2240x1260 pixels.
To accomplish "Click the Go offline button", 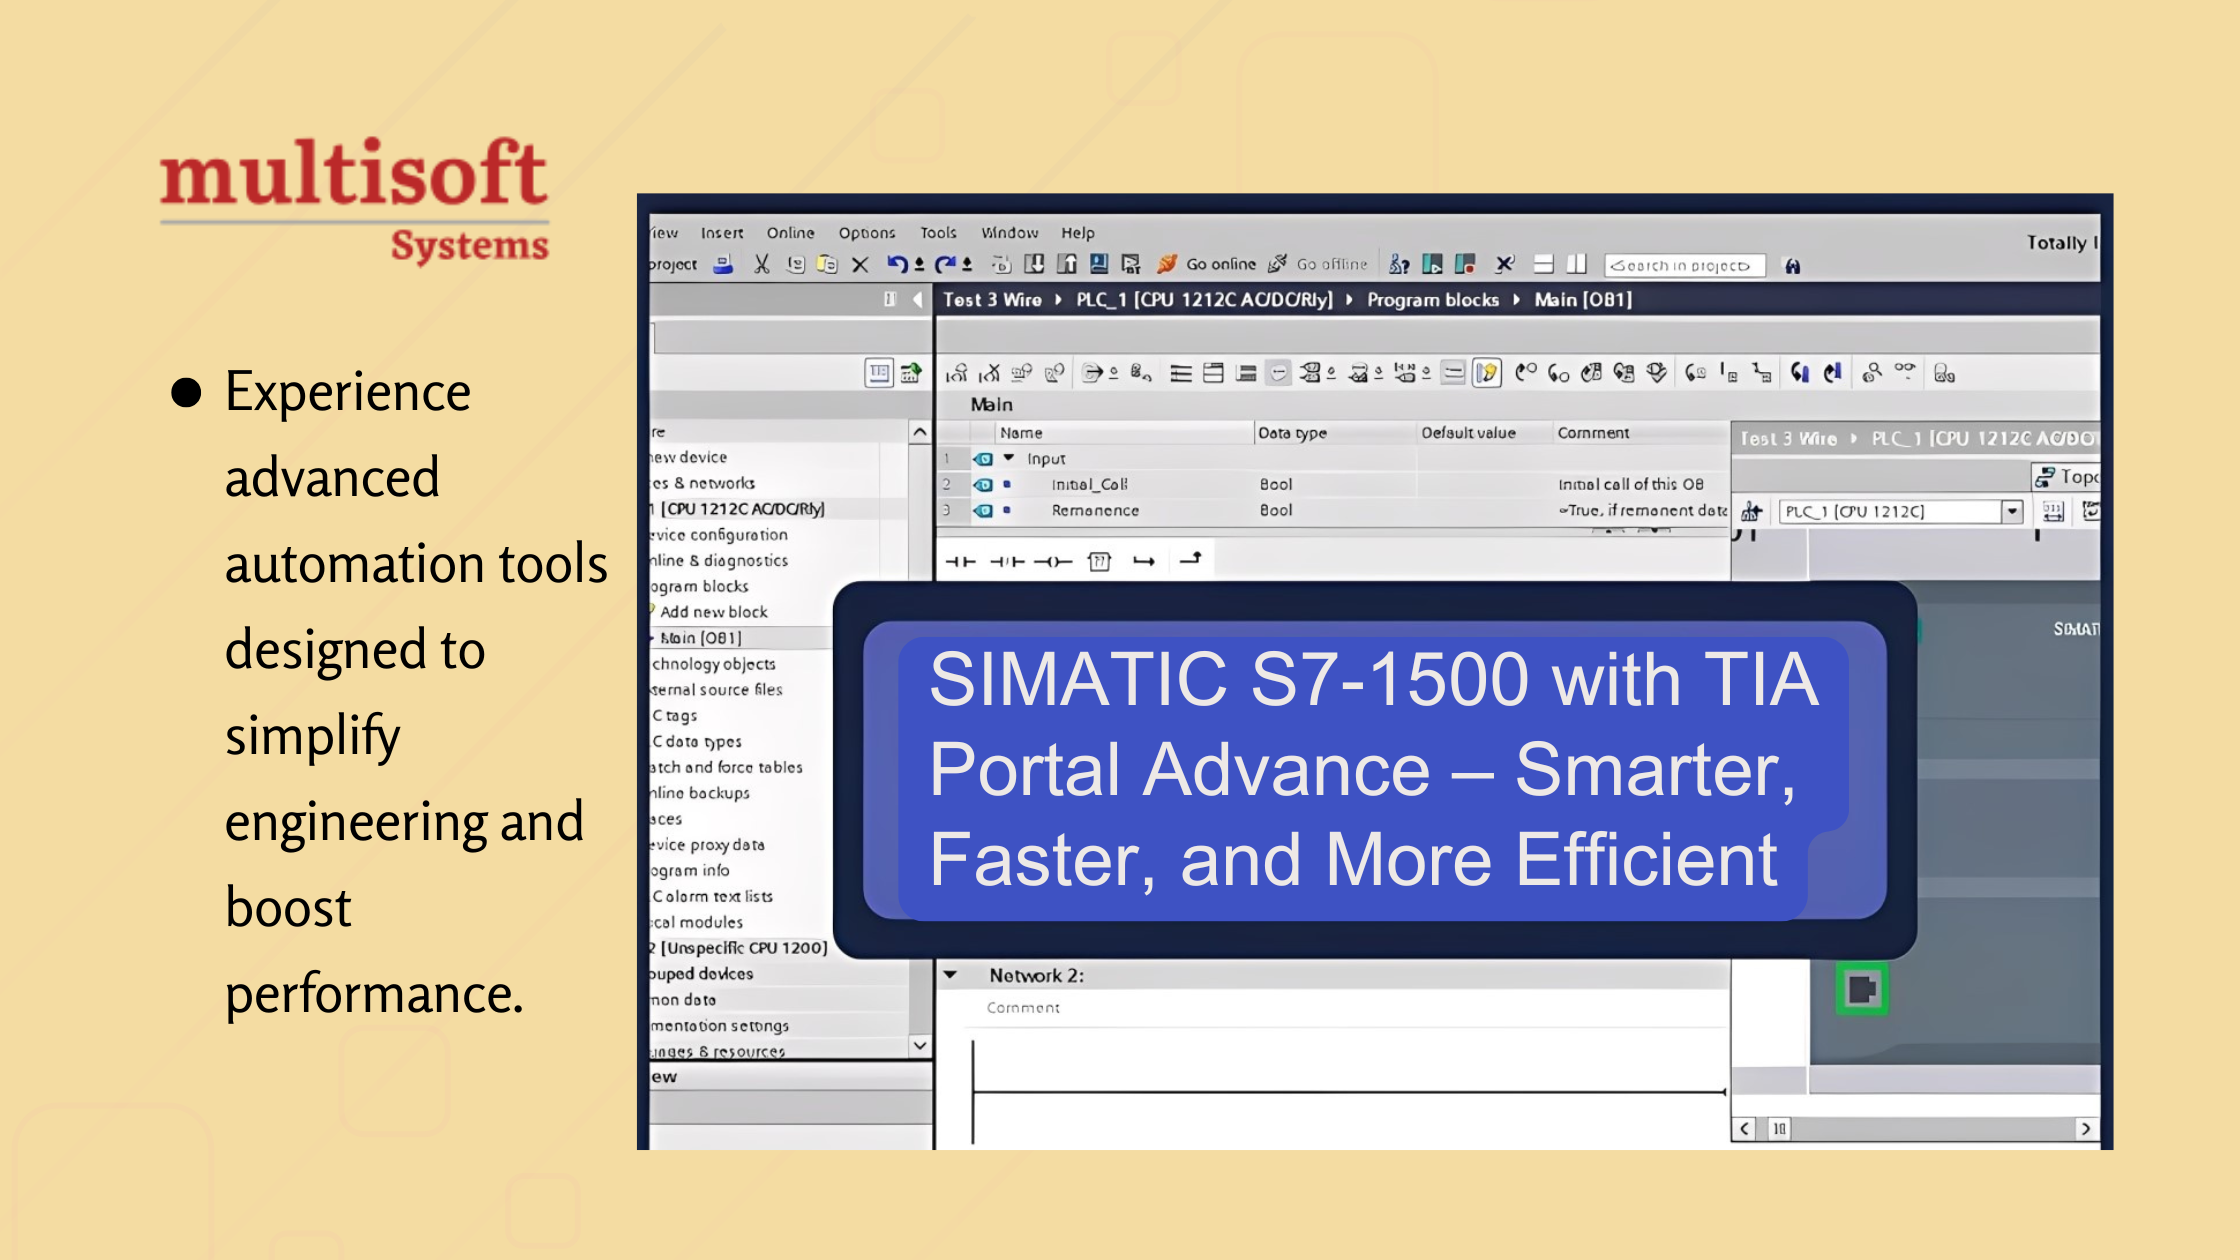I will [1318, 264].
